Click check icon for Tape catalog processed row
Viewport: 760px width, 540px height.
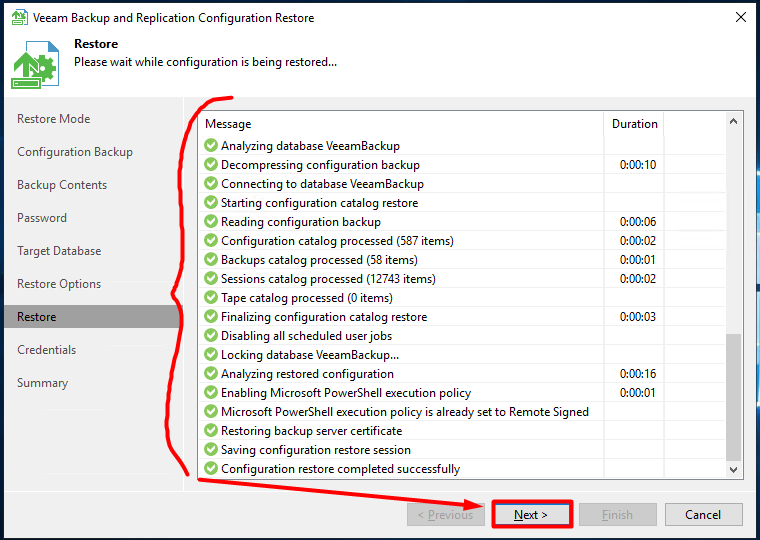pyautogui.click(x=211, y=297)
